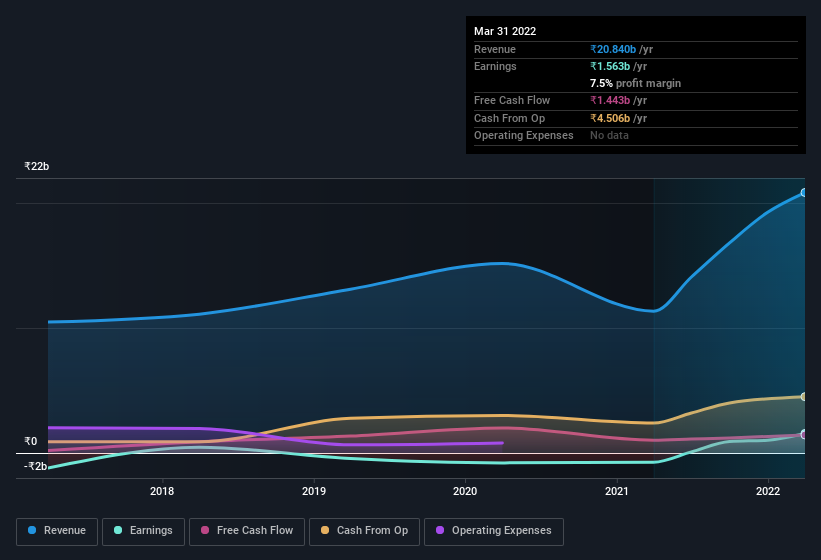
Task: Click the Free Cash Flow label in tooltip
Action: 512,100
